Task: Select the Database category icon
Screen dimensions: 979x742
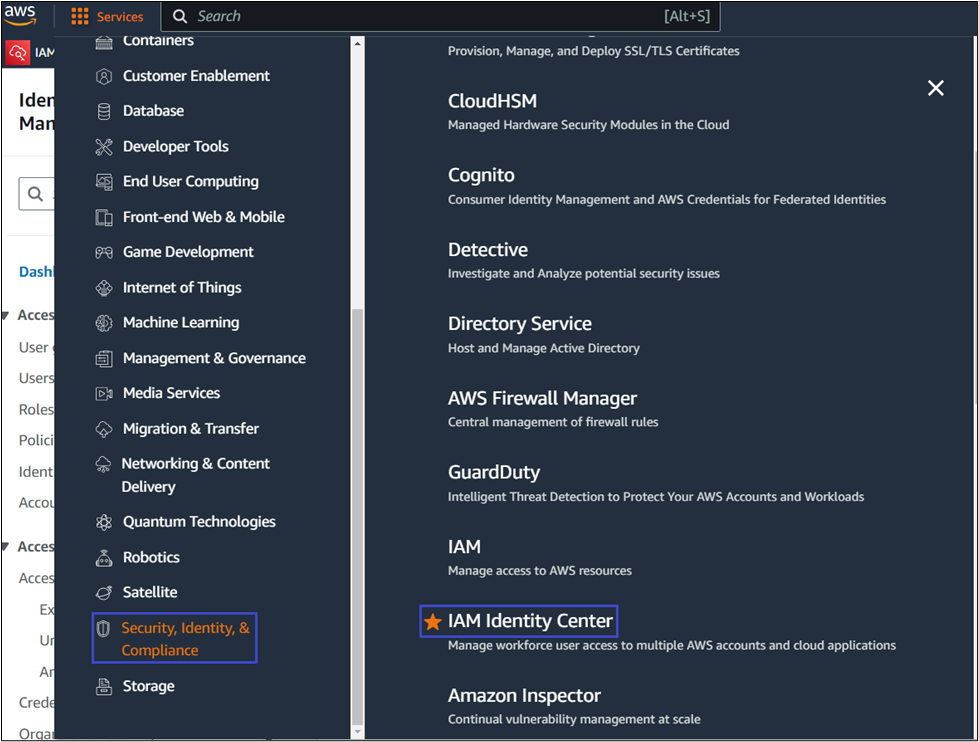Action: 104,111
